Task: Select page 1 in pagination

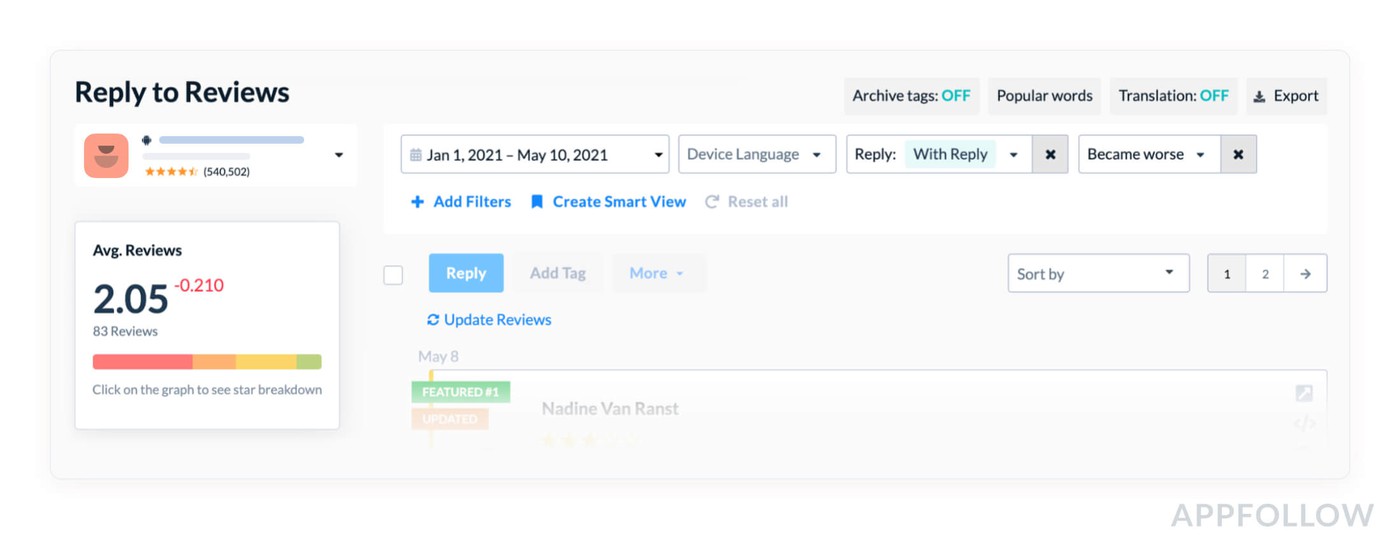Action: (x=1227, y=274)
